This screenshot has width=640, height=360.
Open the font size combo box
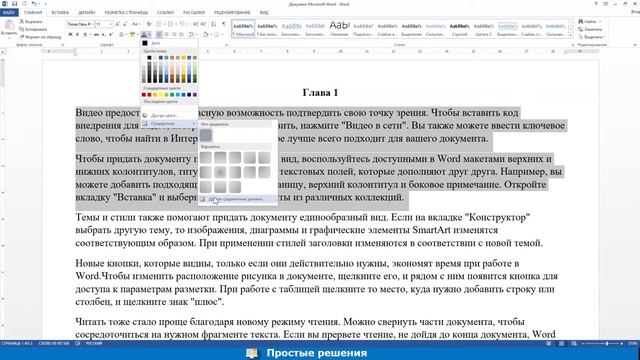click(104, 24)
